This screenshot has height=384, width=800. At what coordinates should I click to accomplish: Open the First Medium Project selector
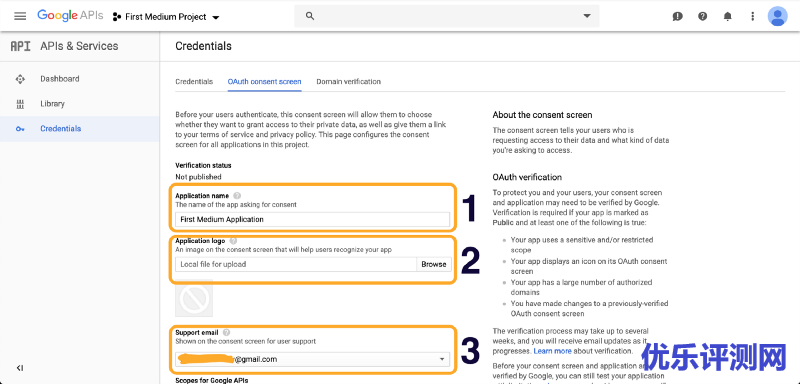tap(166, 17)
